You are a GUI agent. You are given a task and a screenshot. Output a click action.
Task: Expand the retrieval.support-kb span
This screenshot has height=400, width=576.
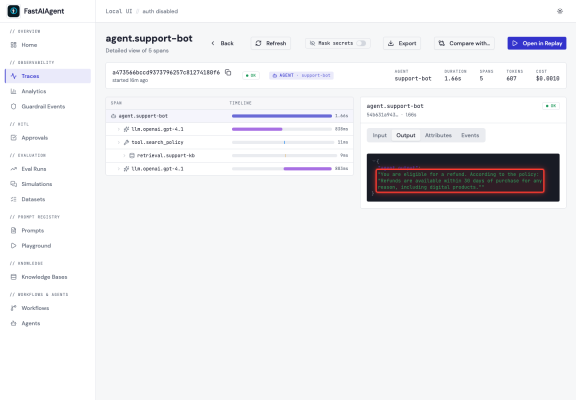pyautogui.click(x=124, y=156)
